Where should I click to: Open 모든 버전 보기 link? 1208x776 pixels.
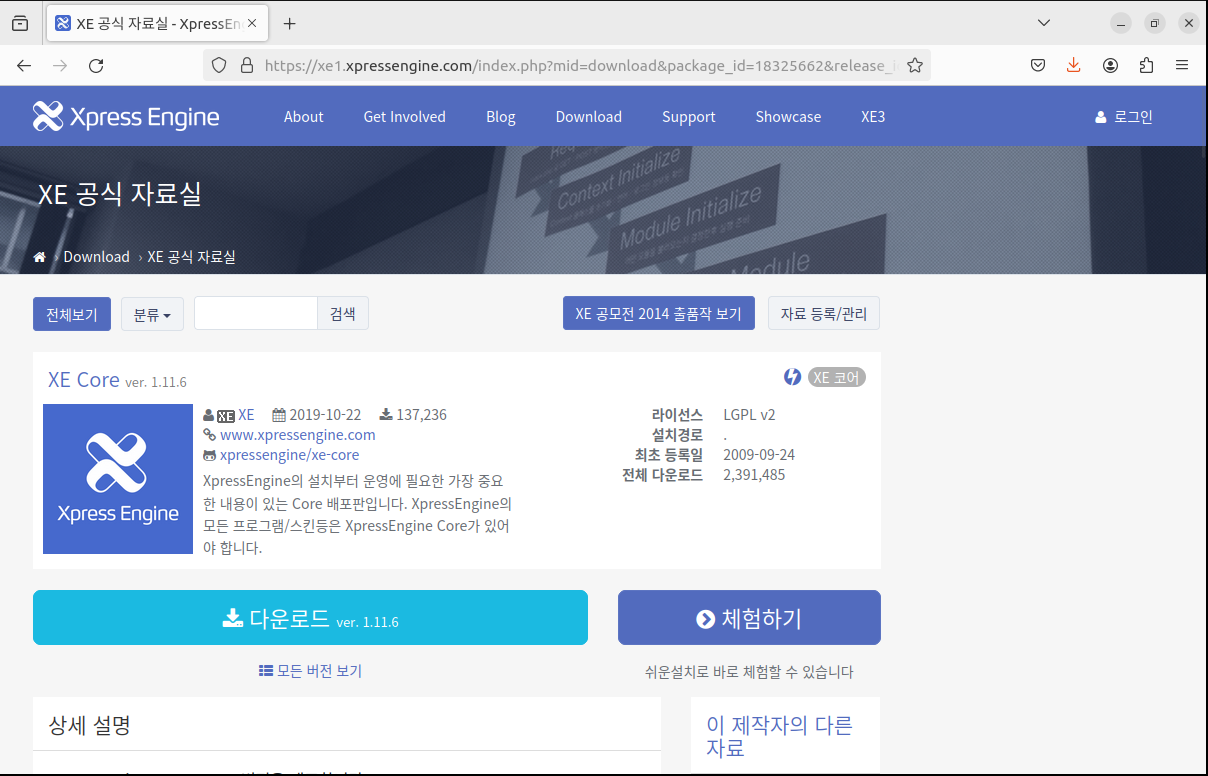[310, 671]
